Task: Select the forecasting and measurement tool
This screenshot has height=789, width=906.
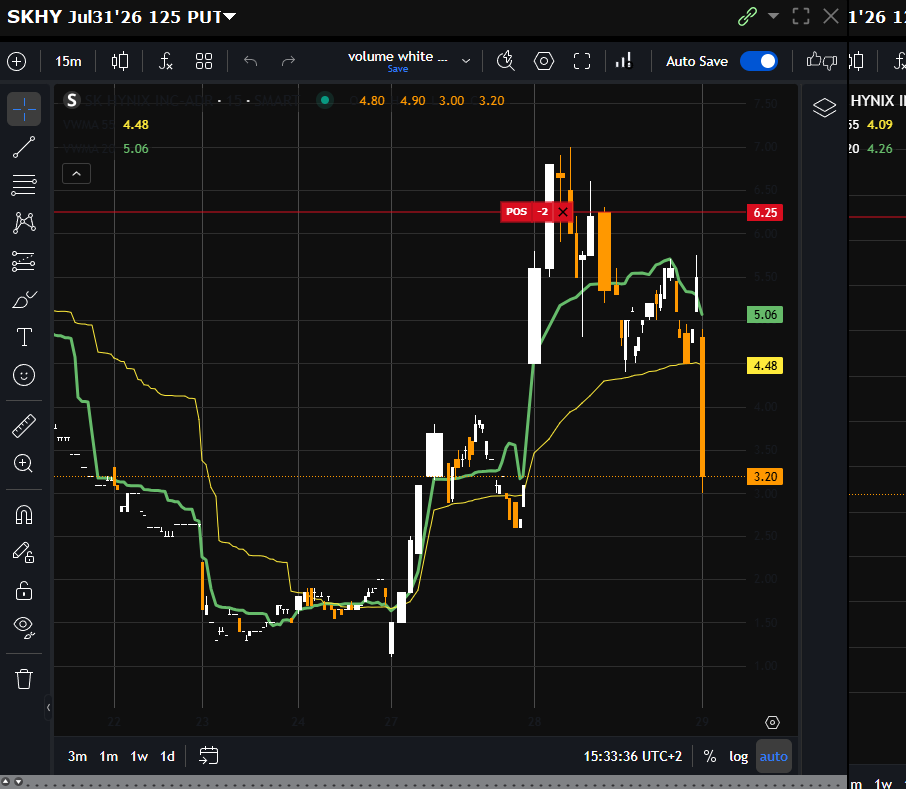Action: [24, 262]
